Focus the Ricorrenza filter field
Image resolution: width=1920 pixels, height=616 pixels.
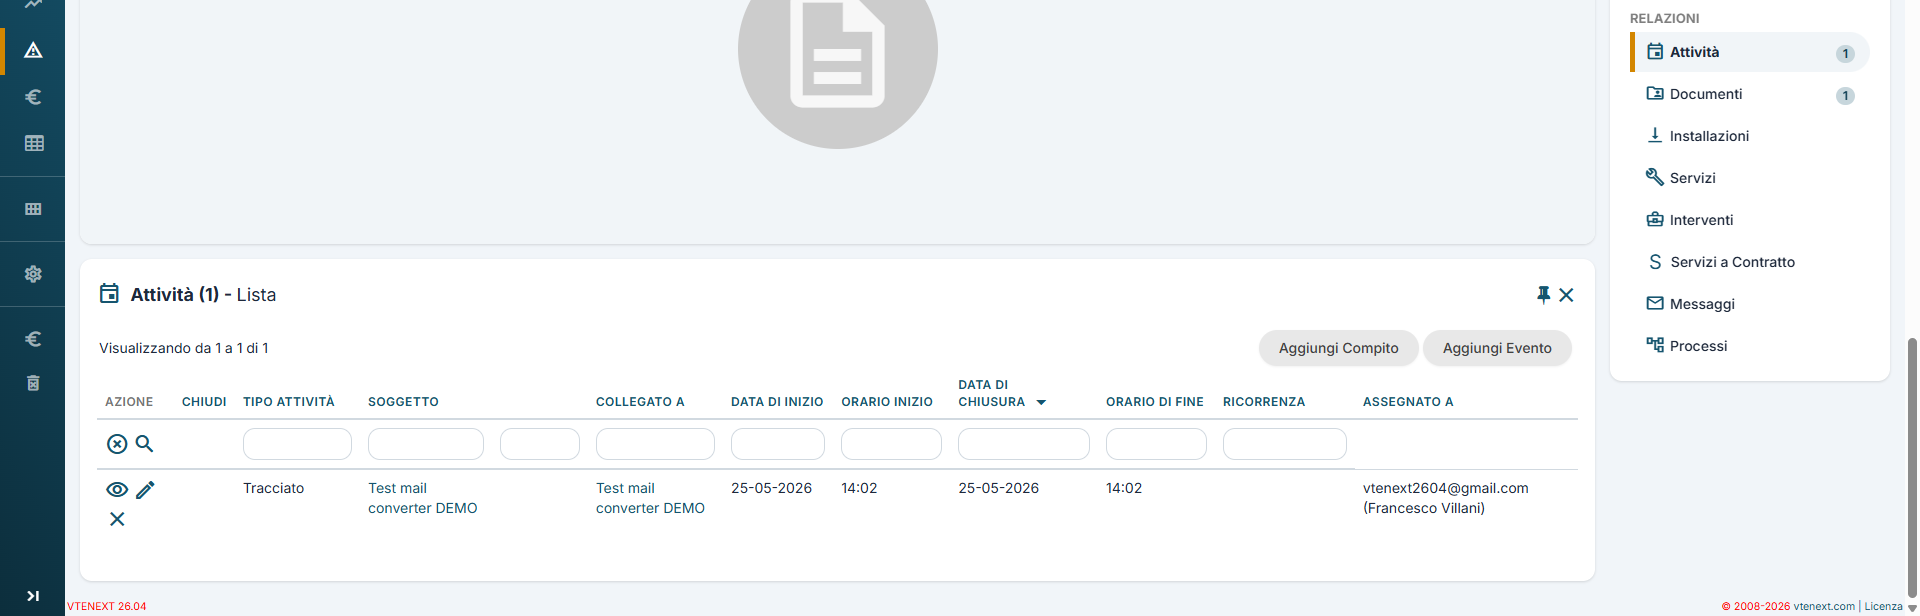point(1285,444)
